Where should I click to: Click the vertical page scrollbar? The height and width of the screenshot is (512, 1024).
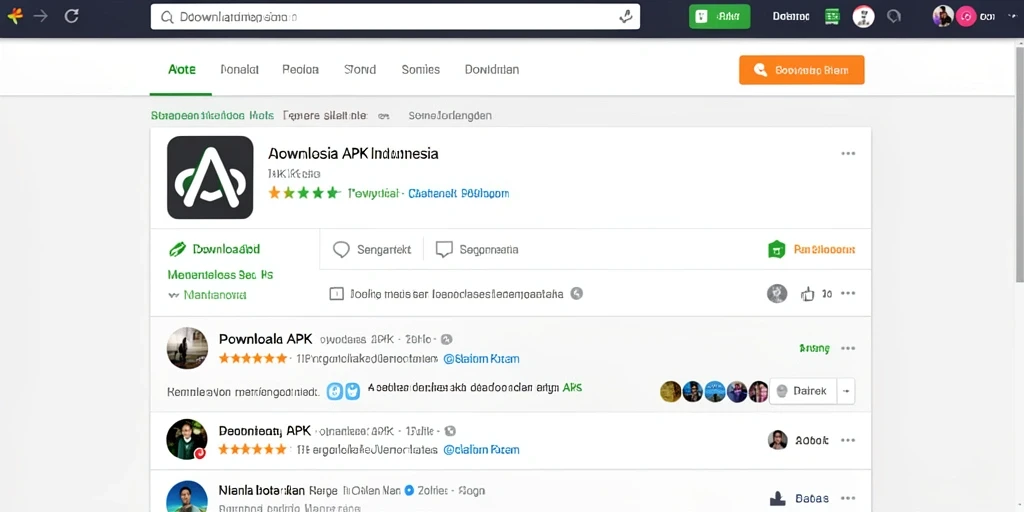coord(1019,163)
